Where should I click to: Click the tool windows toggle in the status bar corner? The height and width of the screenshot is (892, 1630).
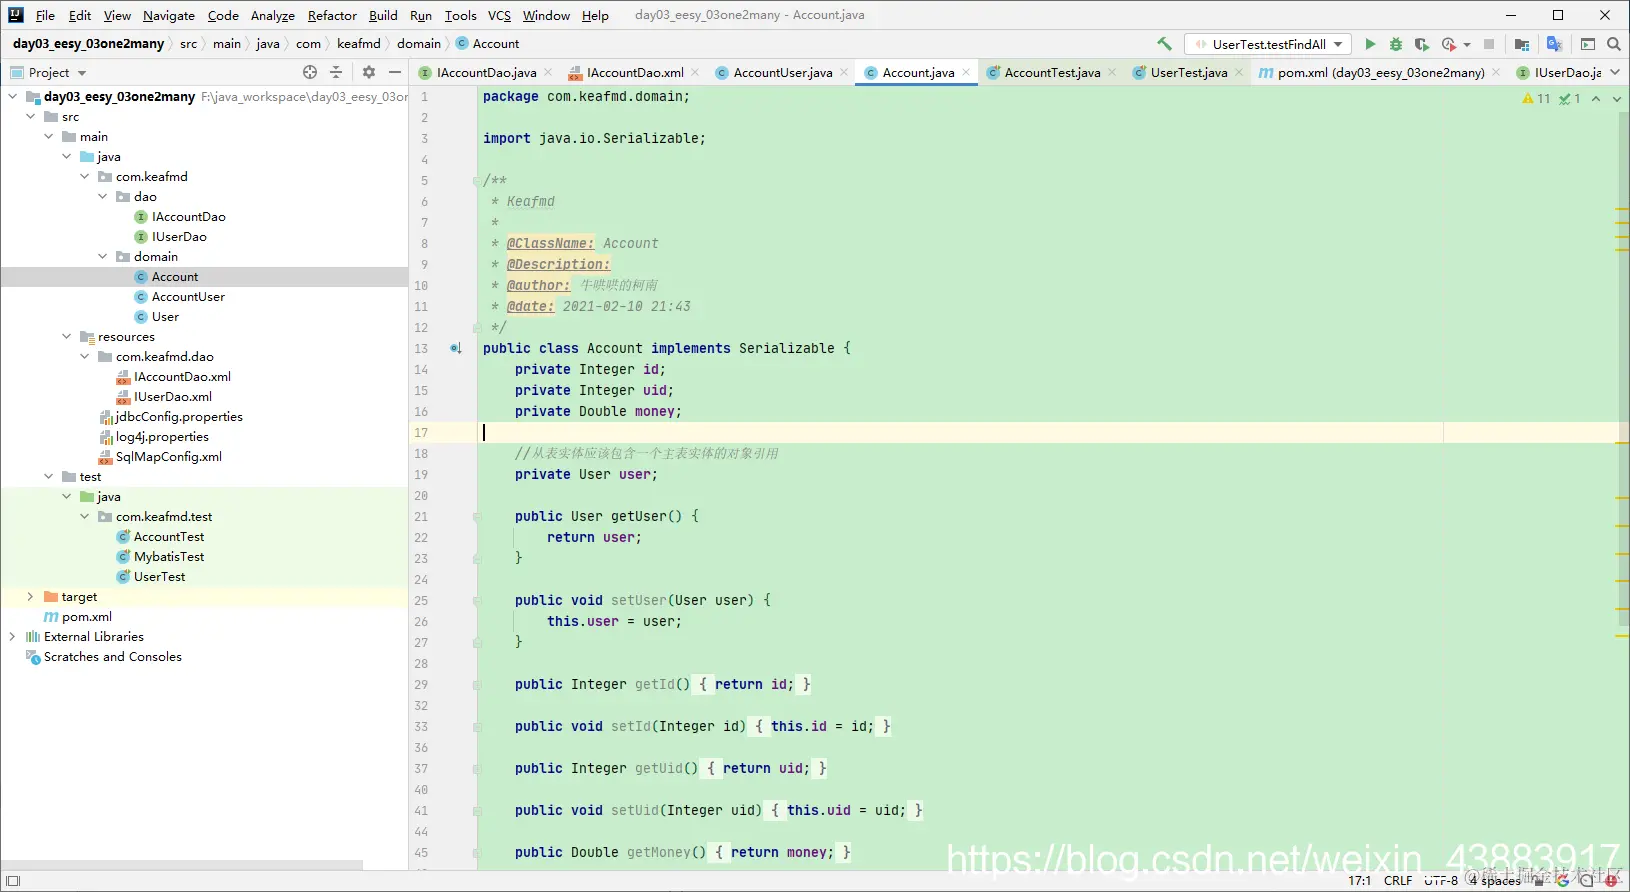[13, 881]
